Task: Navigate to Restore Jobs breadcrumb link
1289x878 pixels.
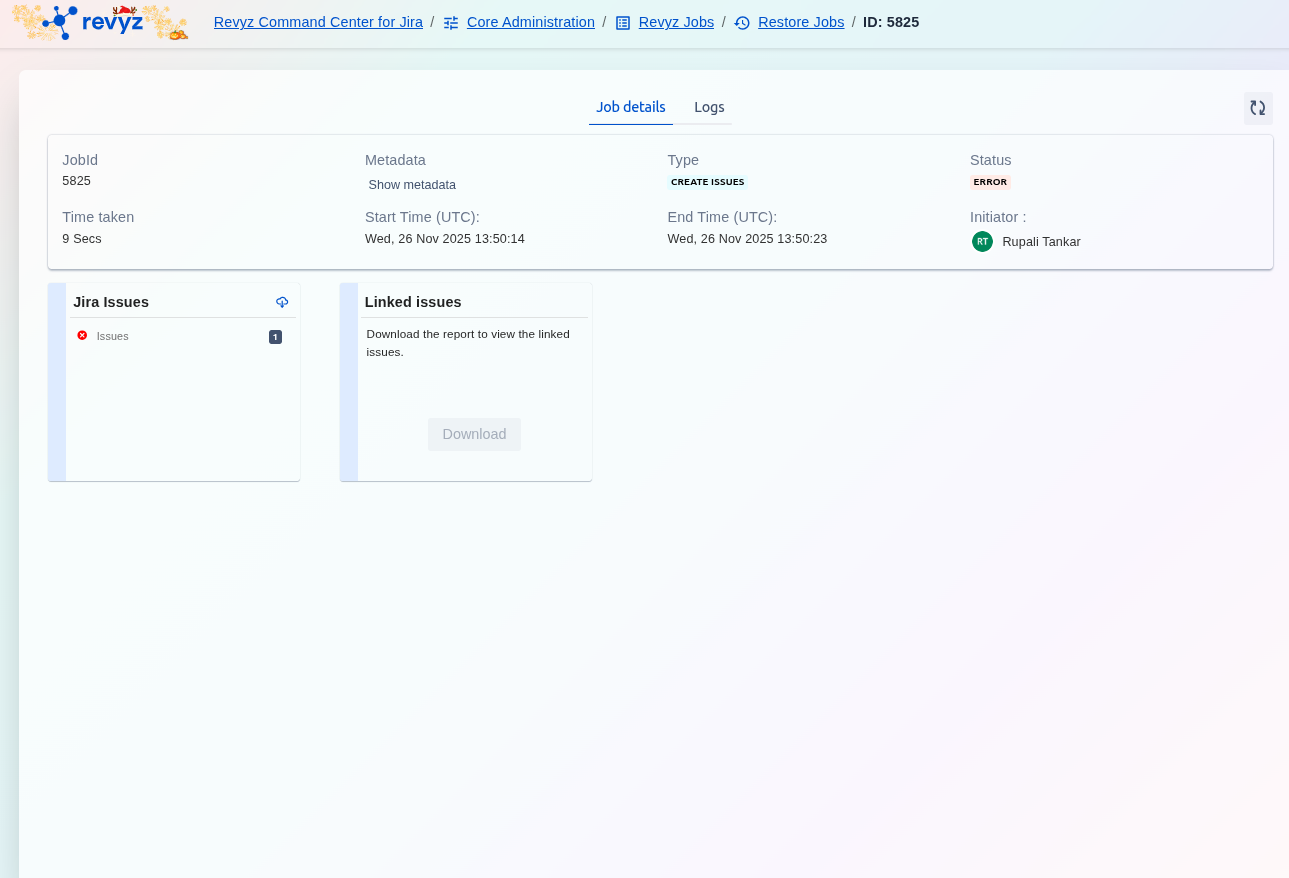Action: point(800,22)
